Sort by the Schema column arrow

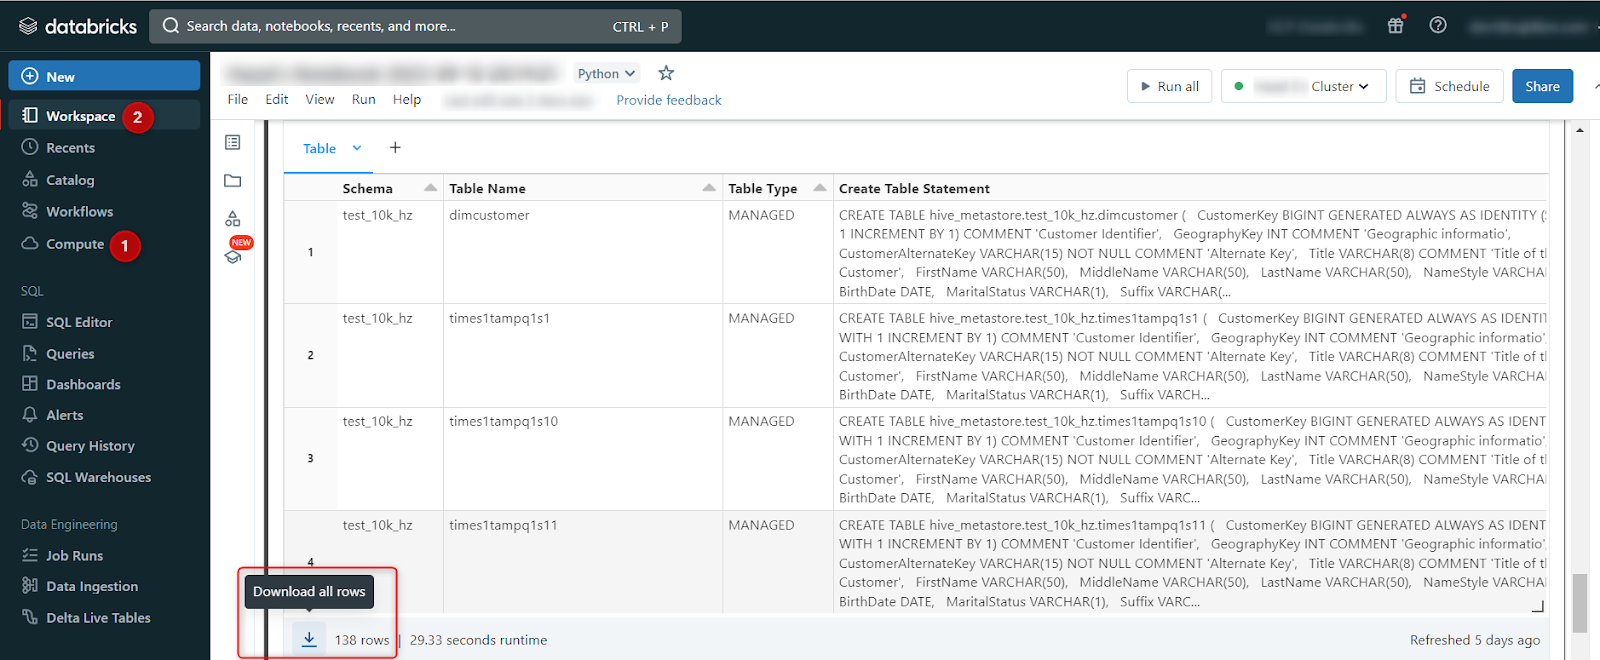click(x=430, y=188)
